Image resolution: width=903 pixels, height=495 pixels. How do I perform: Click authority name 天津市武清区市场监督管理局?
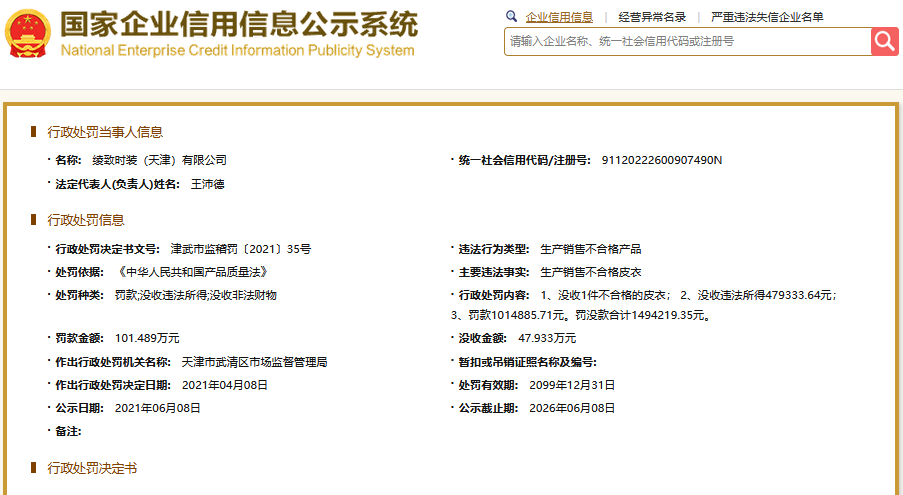tap(255, 362)
